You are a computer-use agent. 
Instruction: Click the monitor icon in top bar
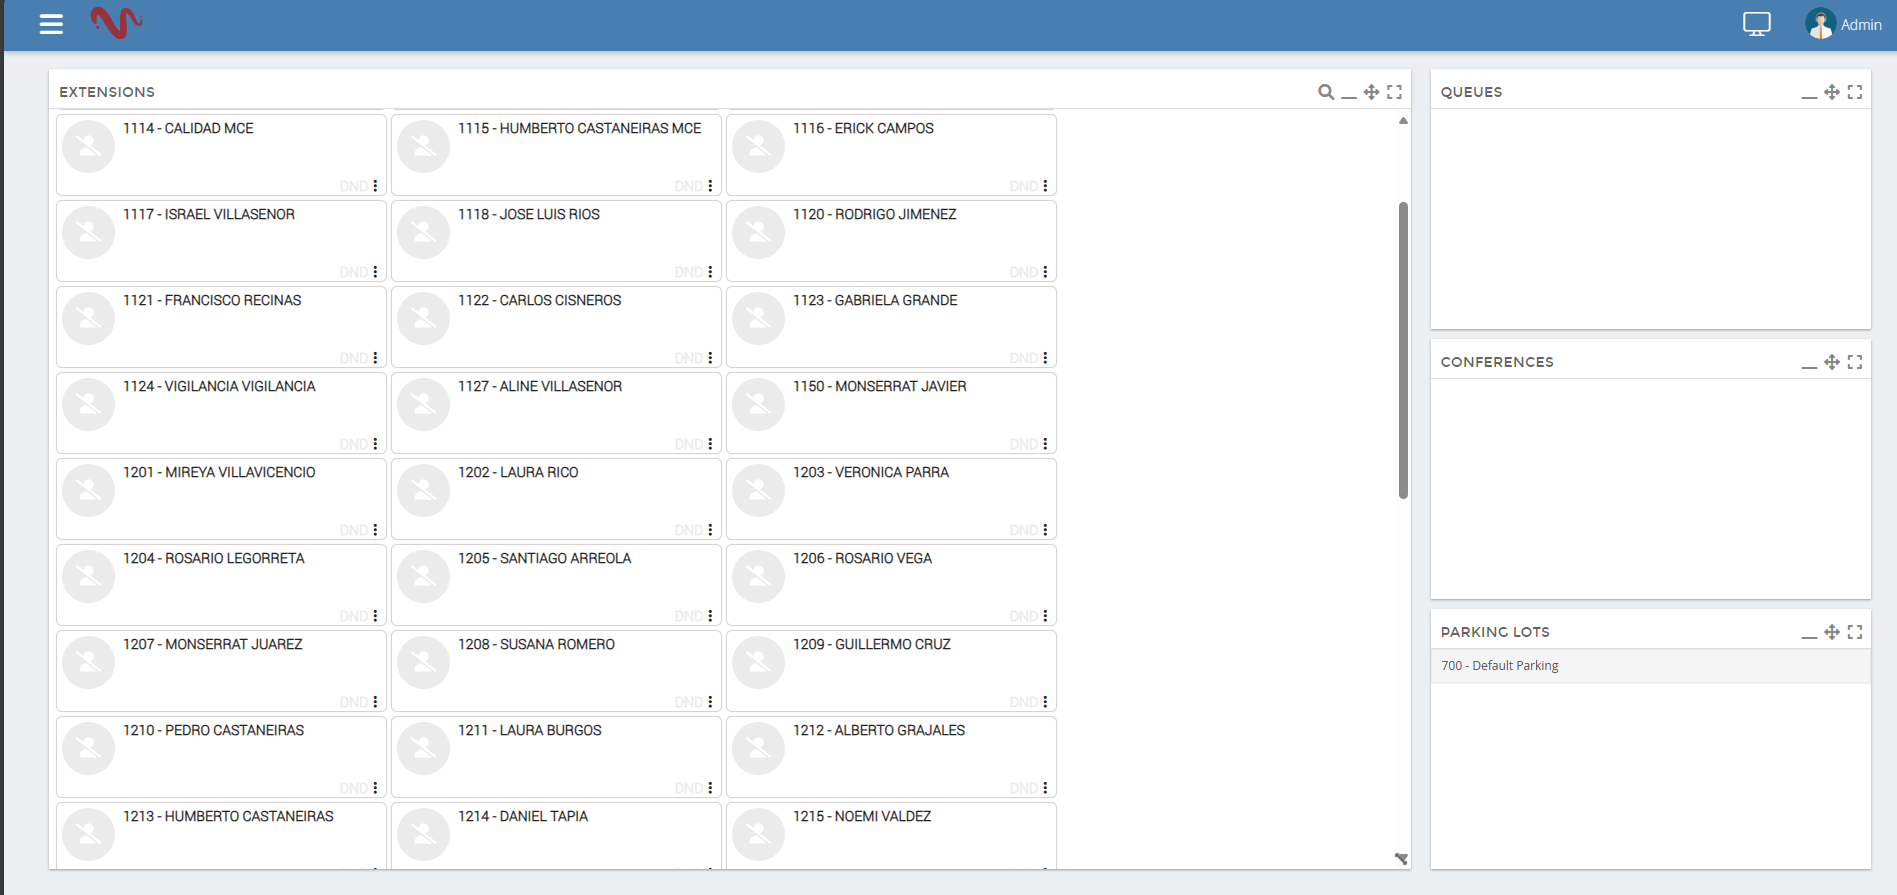point(1756,24)
